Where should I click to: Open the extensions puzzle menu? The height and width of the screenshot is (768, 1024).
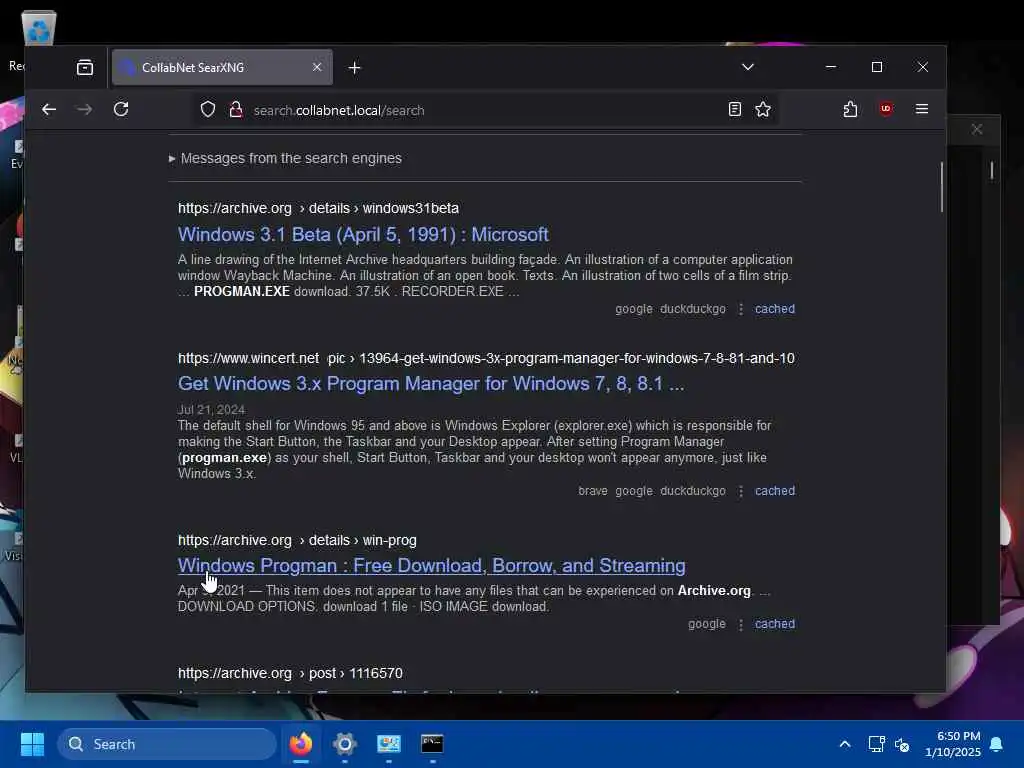click(x=850, y=110)
